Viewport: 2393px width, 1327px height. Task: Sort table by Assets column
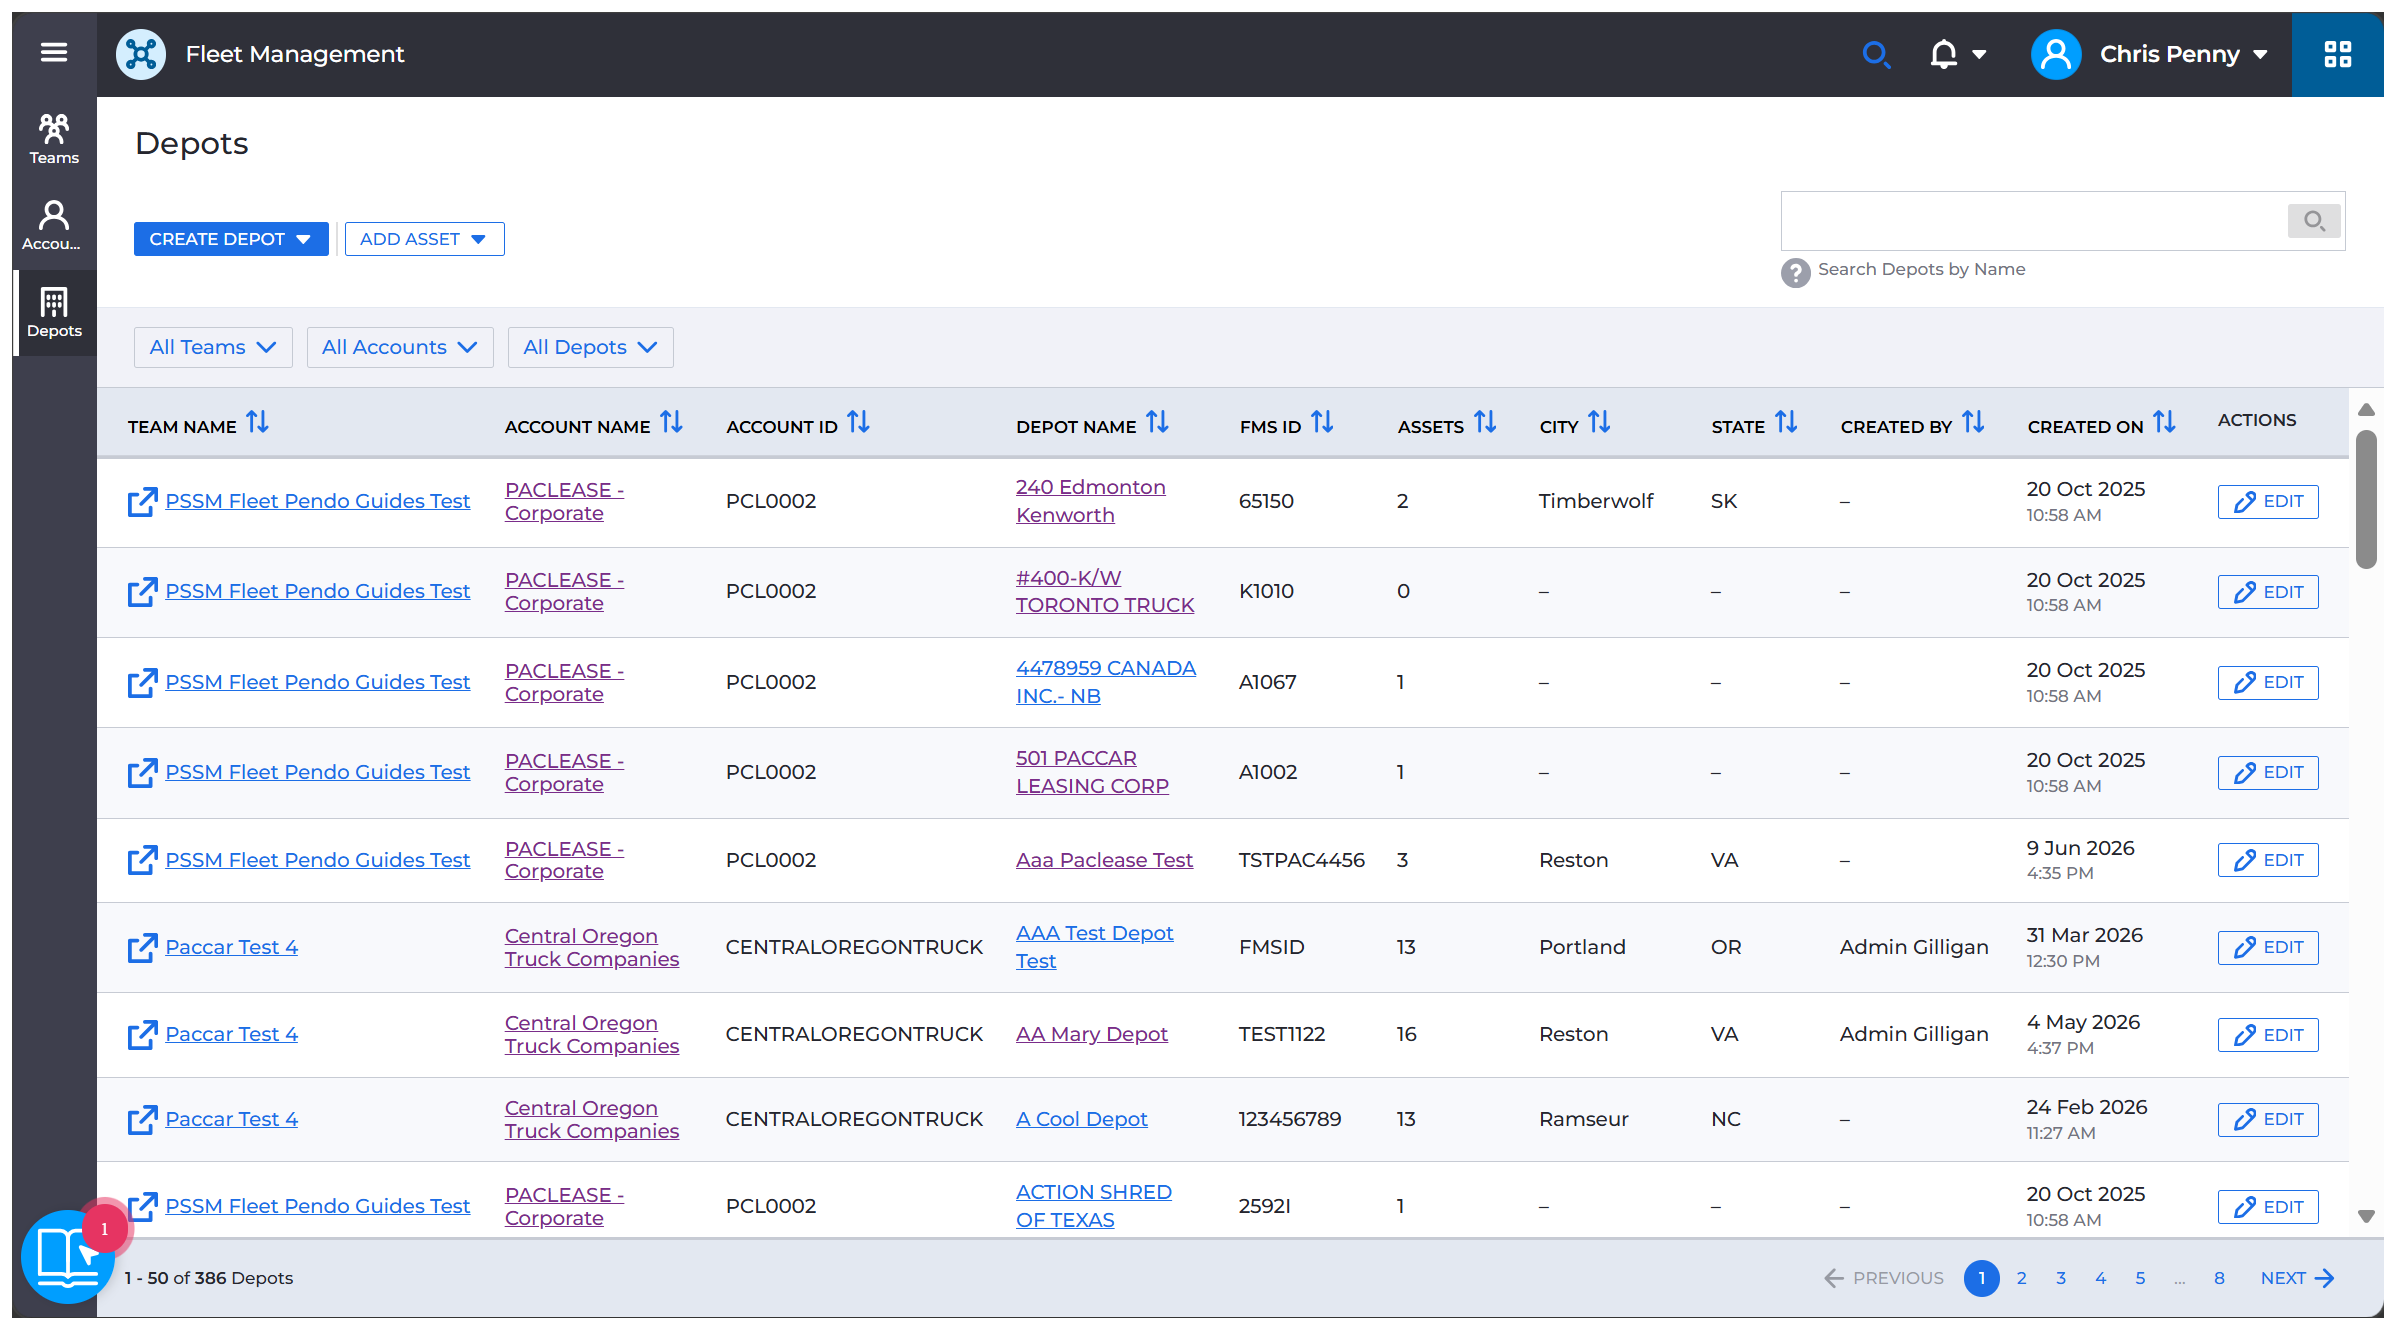(1485, 423)
